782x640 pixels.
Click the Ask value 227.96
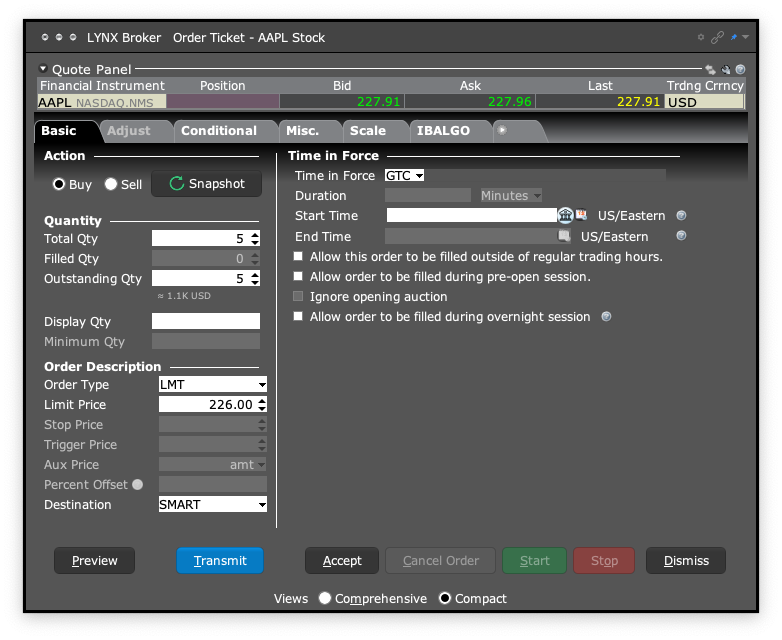[x=510, y=102]
